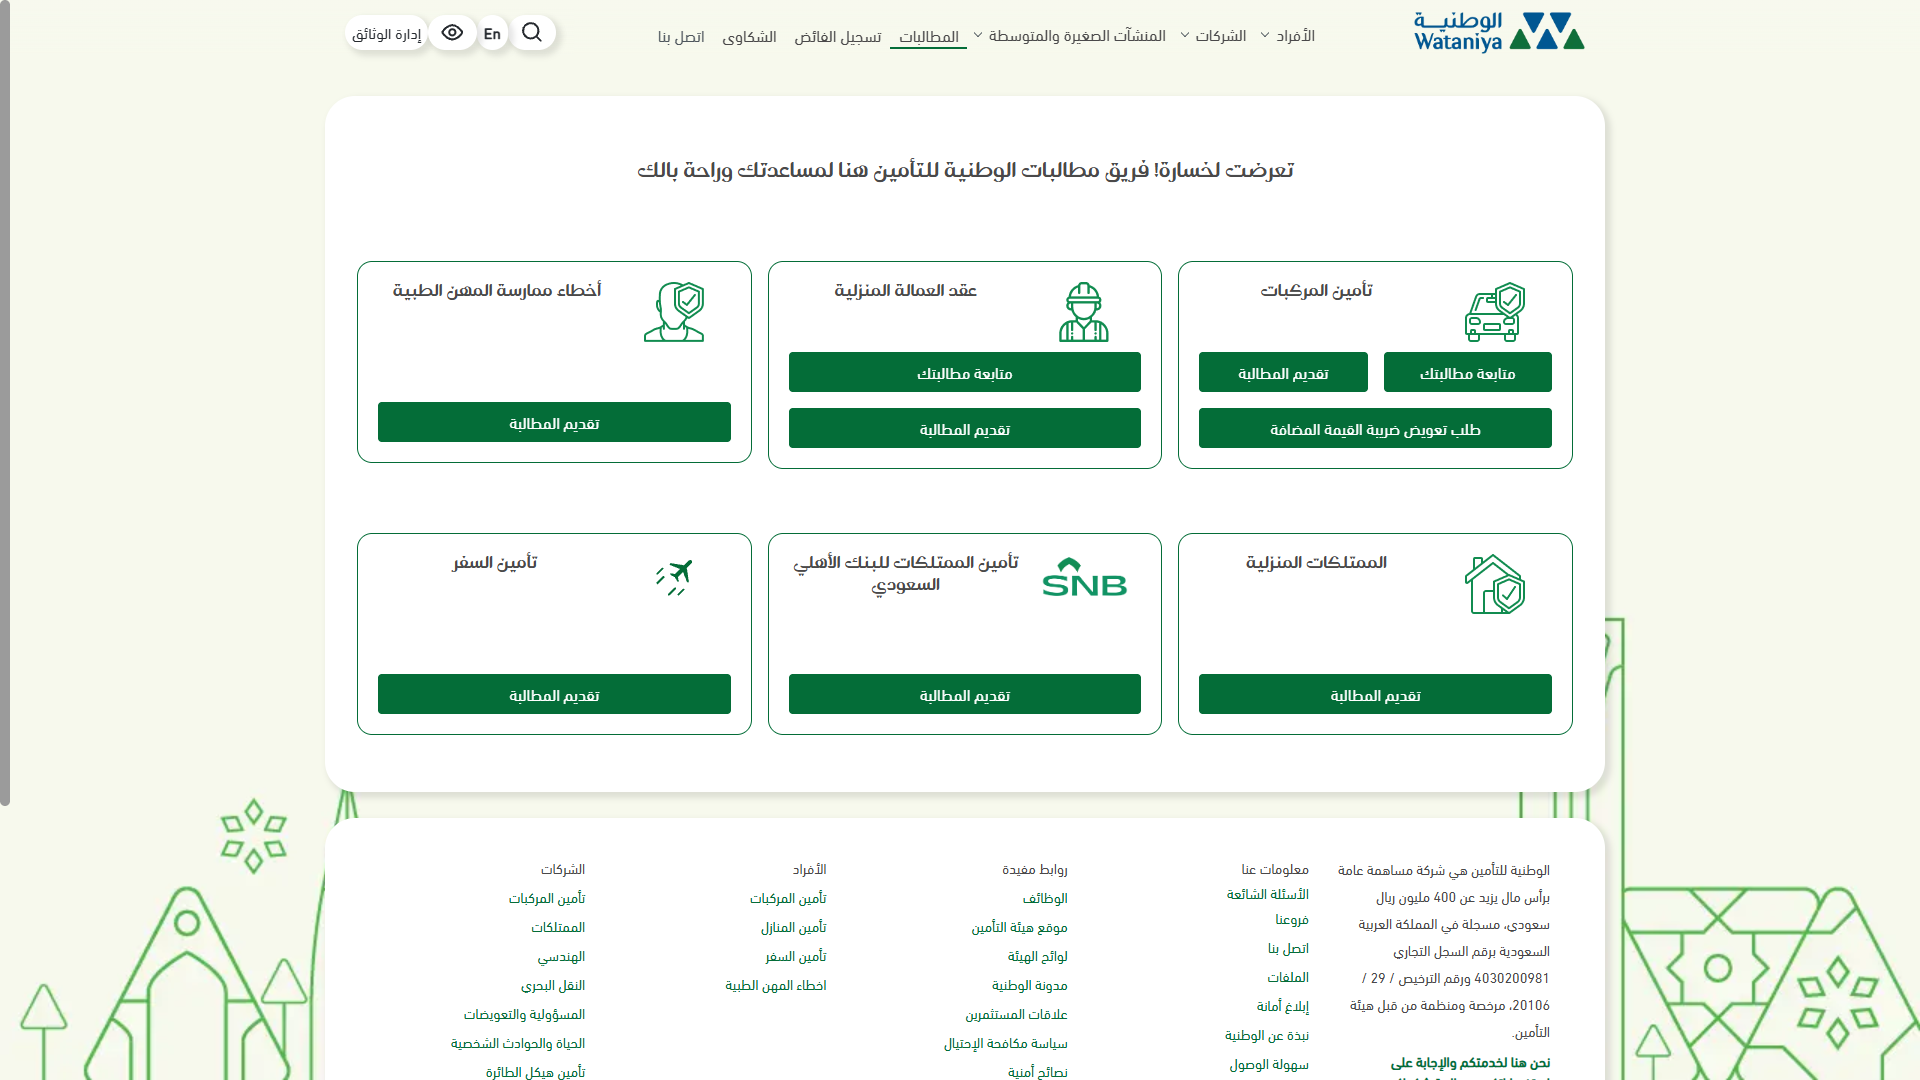Open سهولة الوصول footer link
This screenshot has width=1920, height=1080.
coord(1269,1064)
